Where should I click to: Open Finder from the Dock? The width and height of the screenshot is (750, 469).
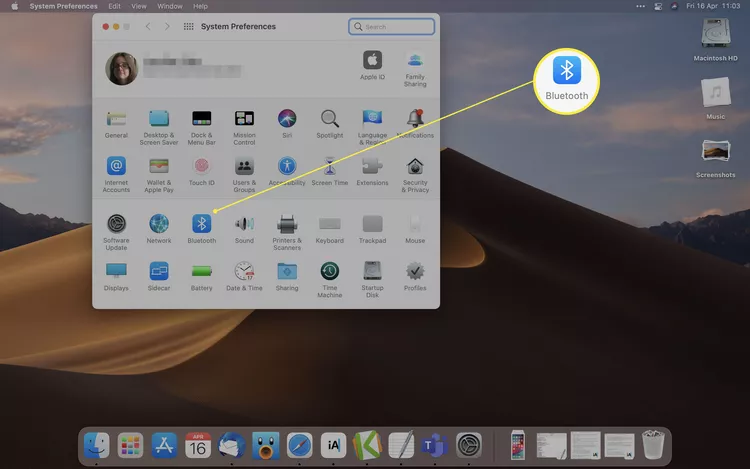point(96,446)
